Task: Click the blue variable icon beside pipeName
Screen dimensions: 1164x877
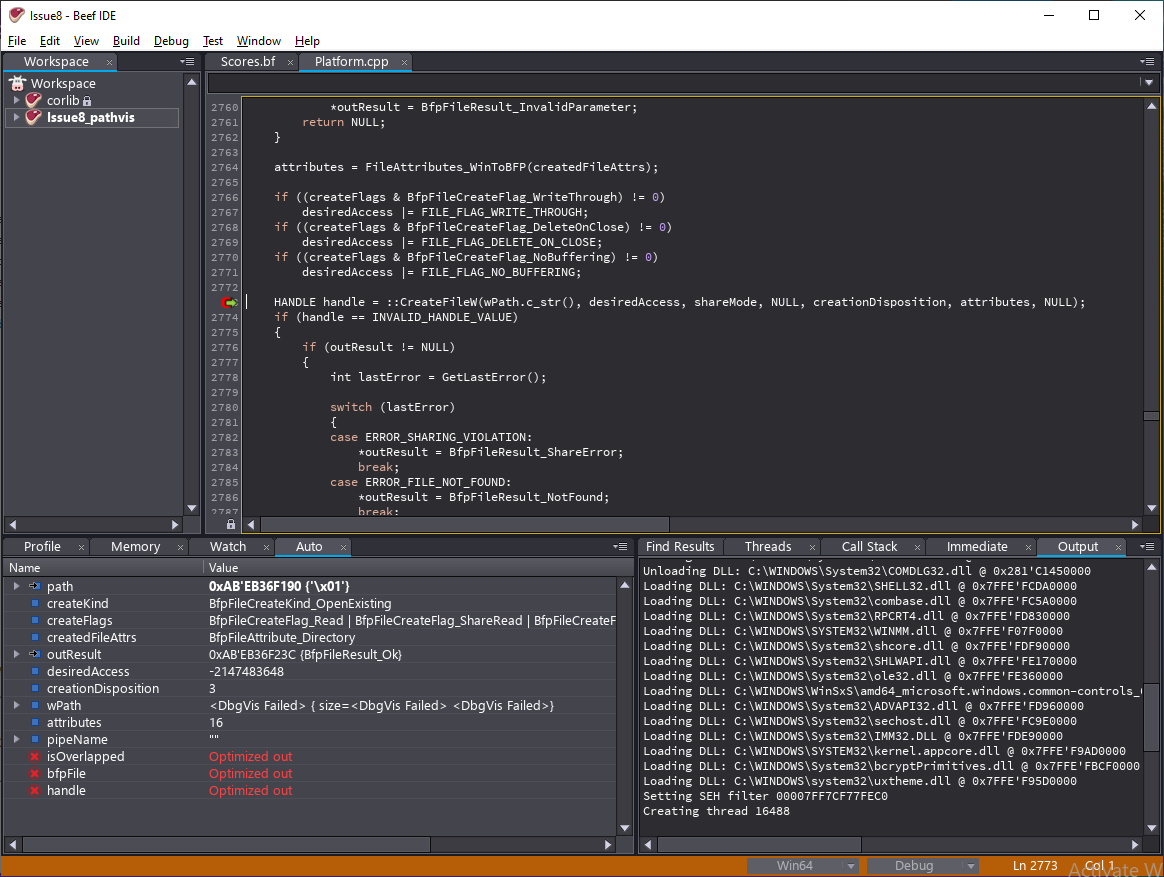Action: pos(34,740)
